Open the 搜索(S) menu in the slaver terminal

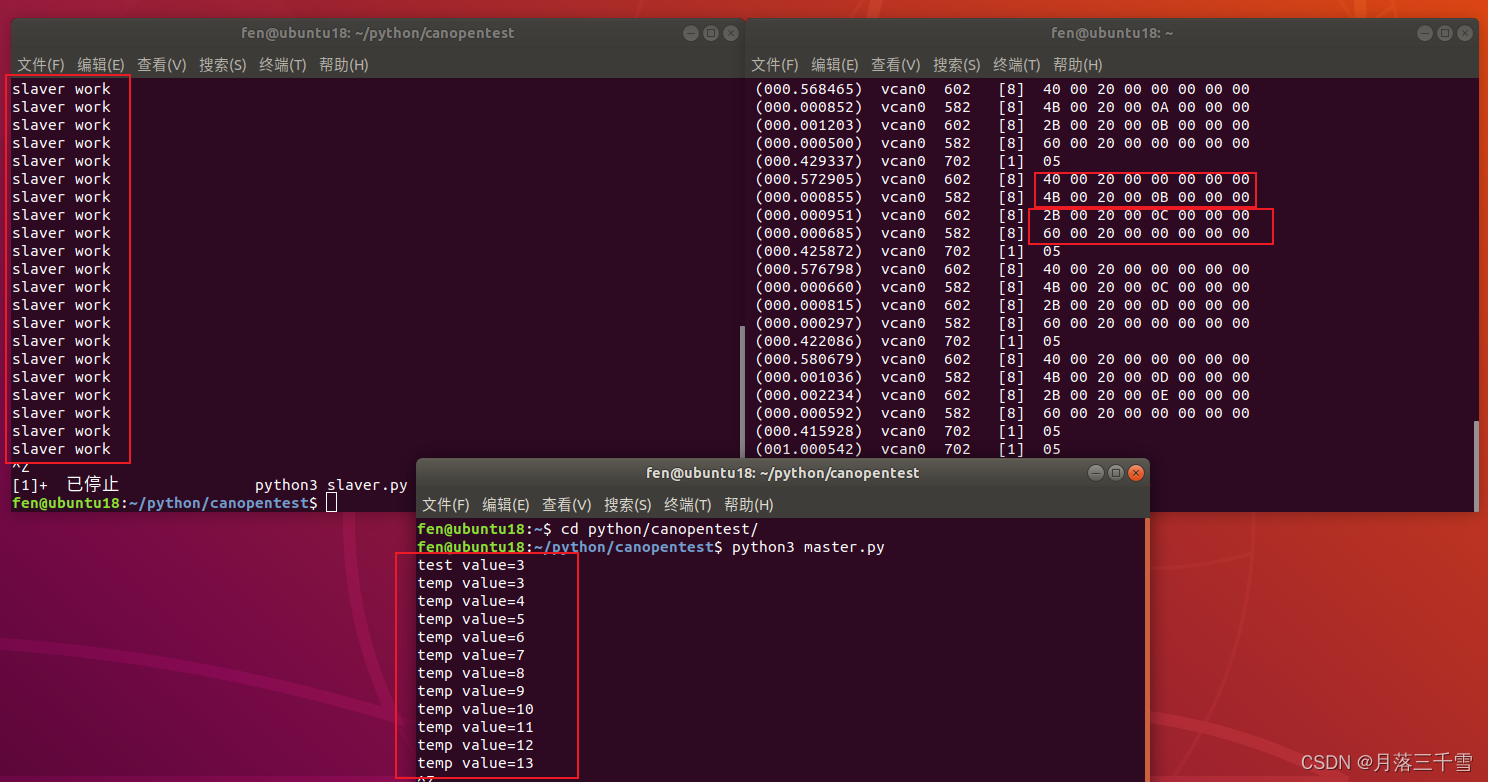(x=222, y=64)
